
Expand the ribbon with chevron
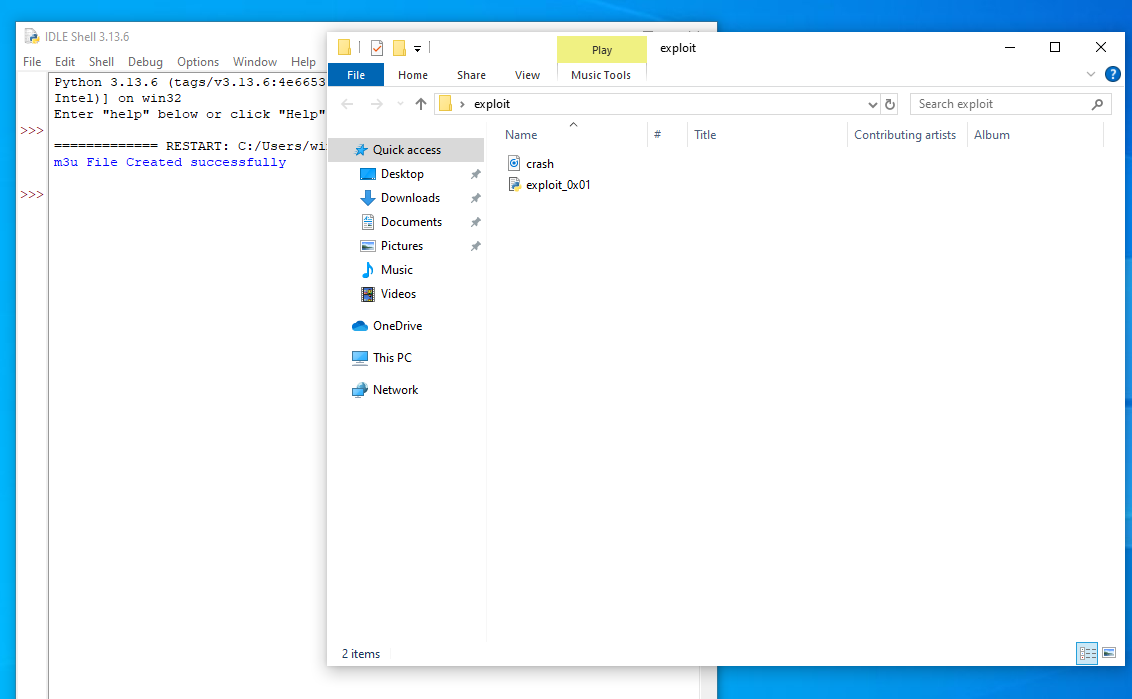(1091, 74)
